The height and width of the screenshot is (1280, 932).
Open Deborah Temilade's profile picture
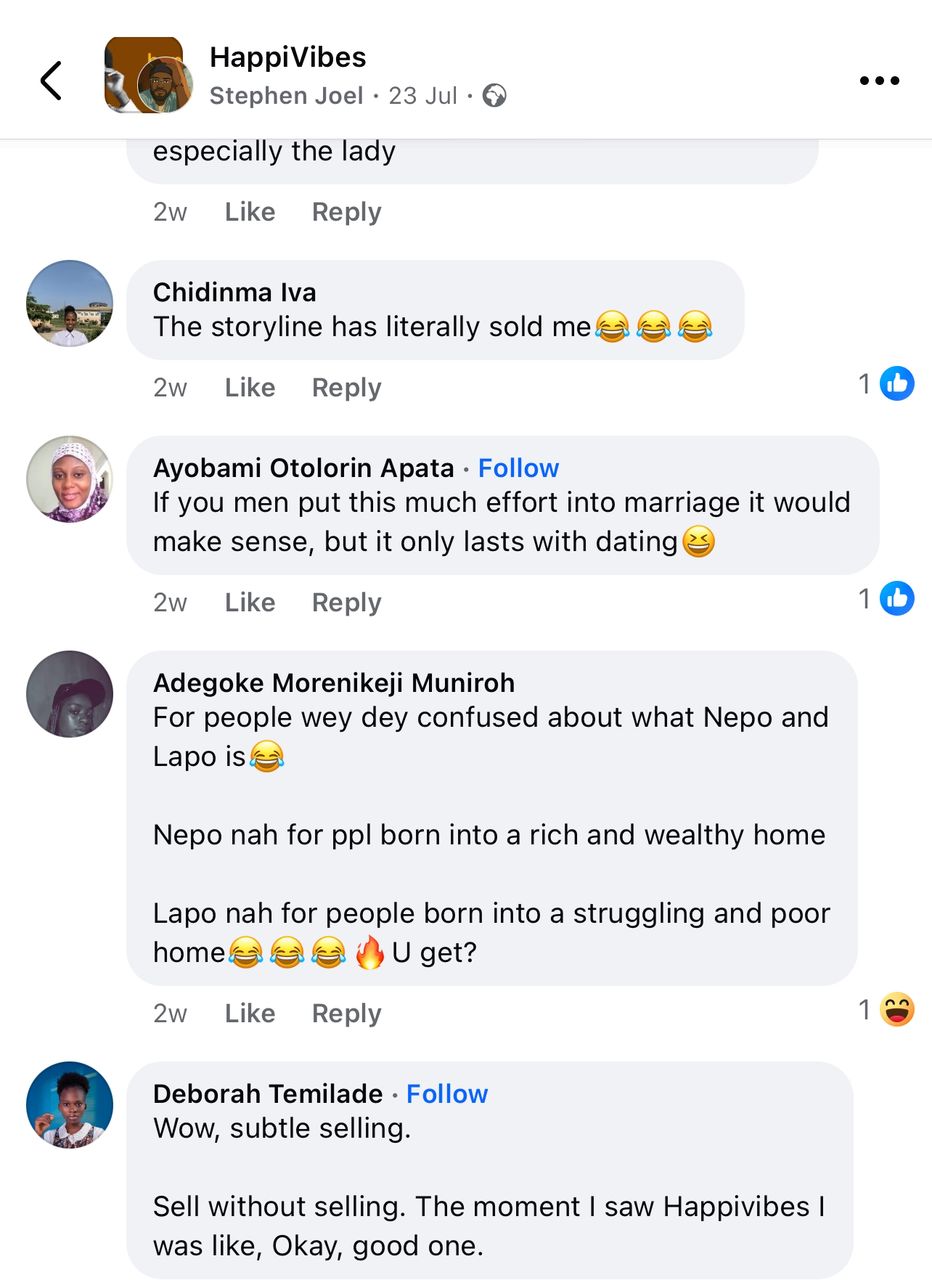click(x=69, y=1104)
